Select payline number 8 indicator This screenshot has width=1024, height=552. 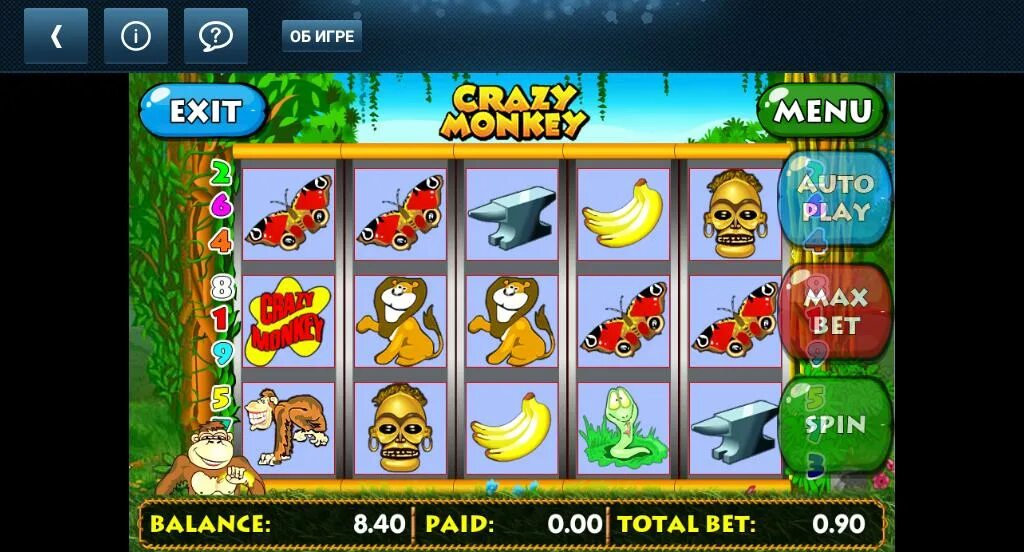click(x=221, y=287)
